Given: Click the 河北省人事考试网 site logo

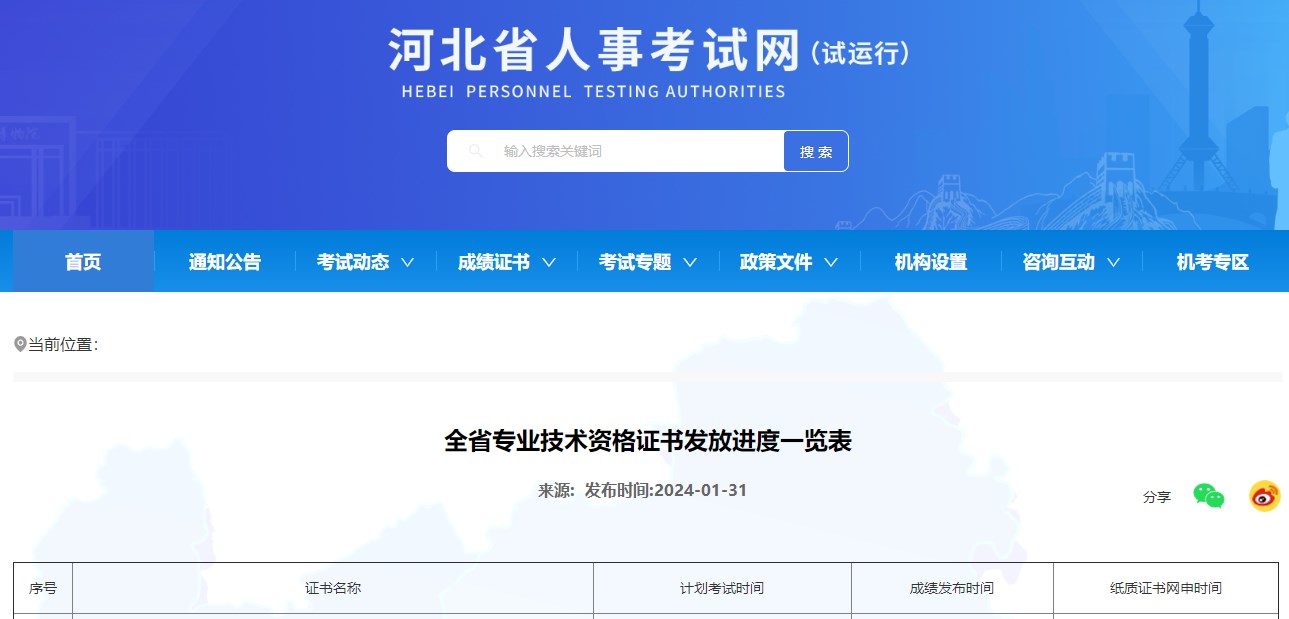Looking at the screenshot, I should click(647, 53).
